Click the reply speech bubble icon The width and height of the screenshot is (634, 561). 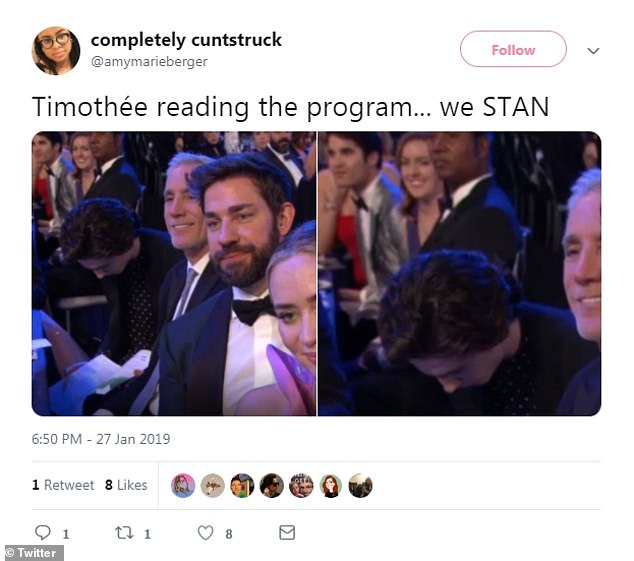(43, 532)
